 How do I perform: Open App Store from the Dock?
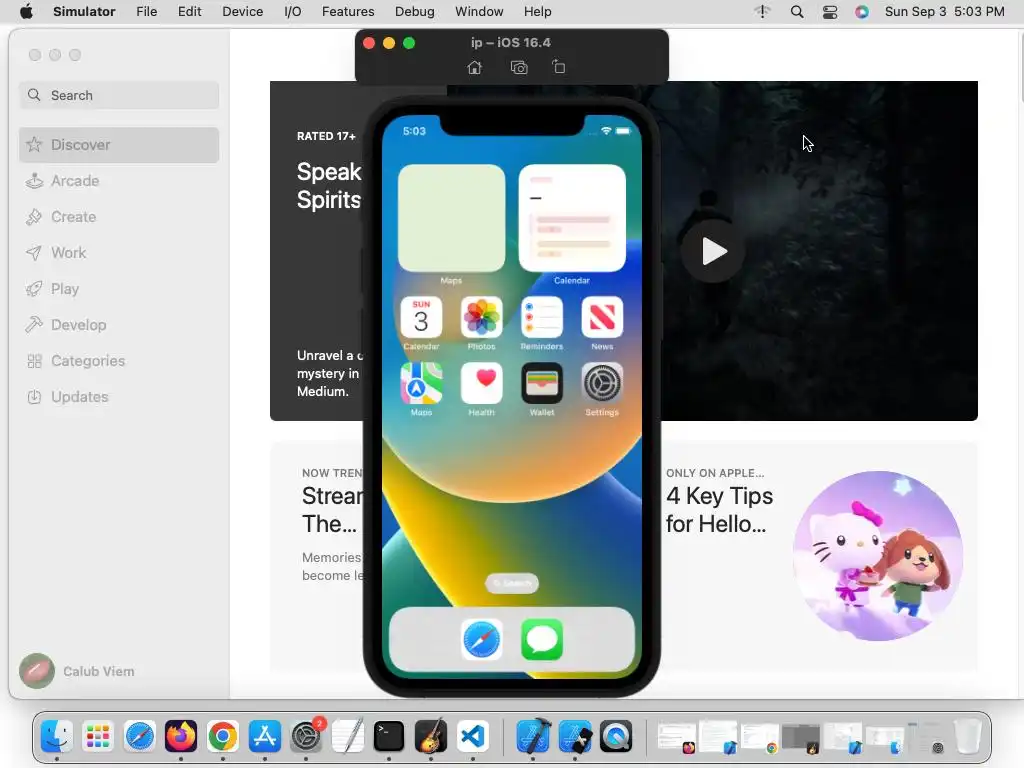pyautogui.click(x=264, y=737)
